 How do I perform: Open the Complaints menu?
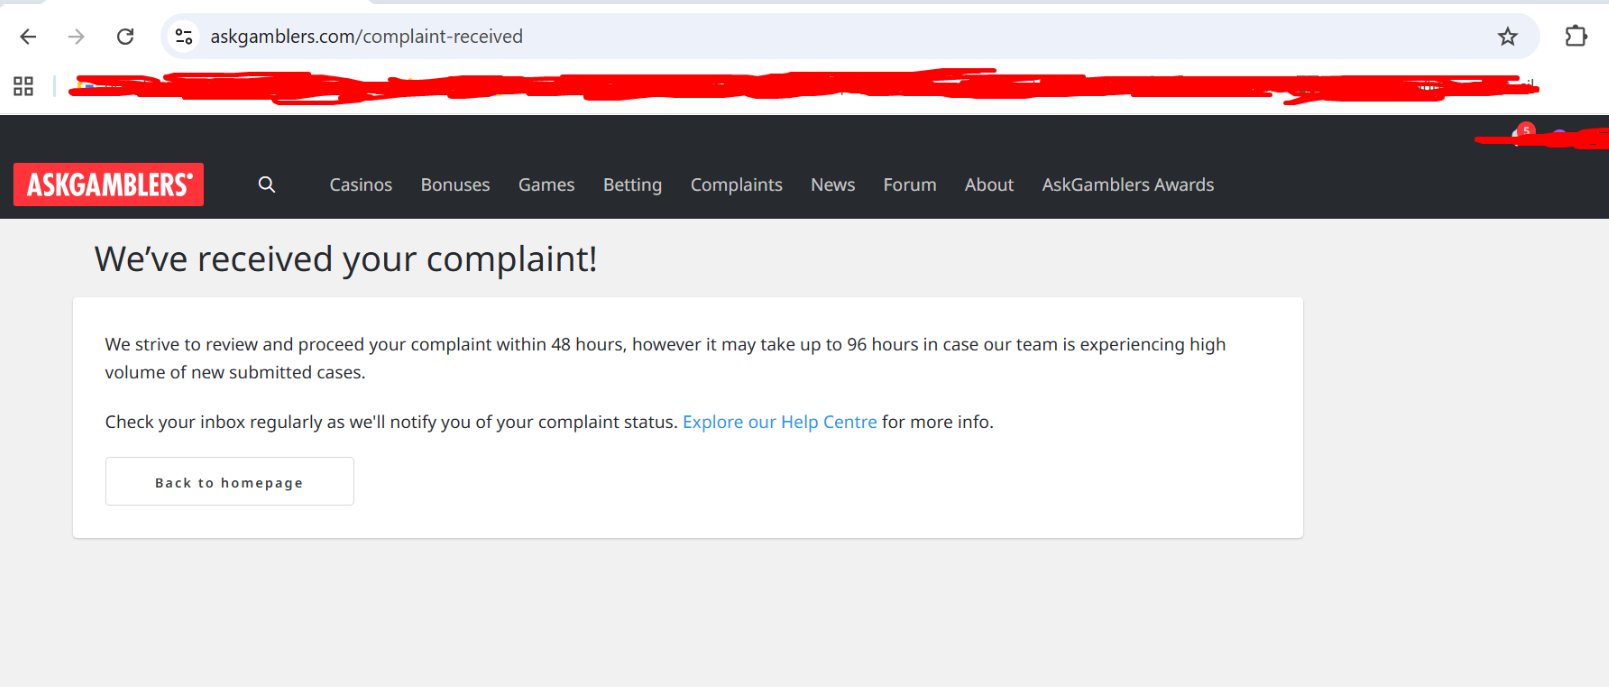pyautogui.click(x=736, y=185)
